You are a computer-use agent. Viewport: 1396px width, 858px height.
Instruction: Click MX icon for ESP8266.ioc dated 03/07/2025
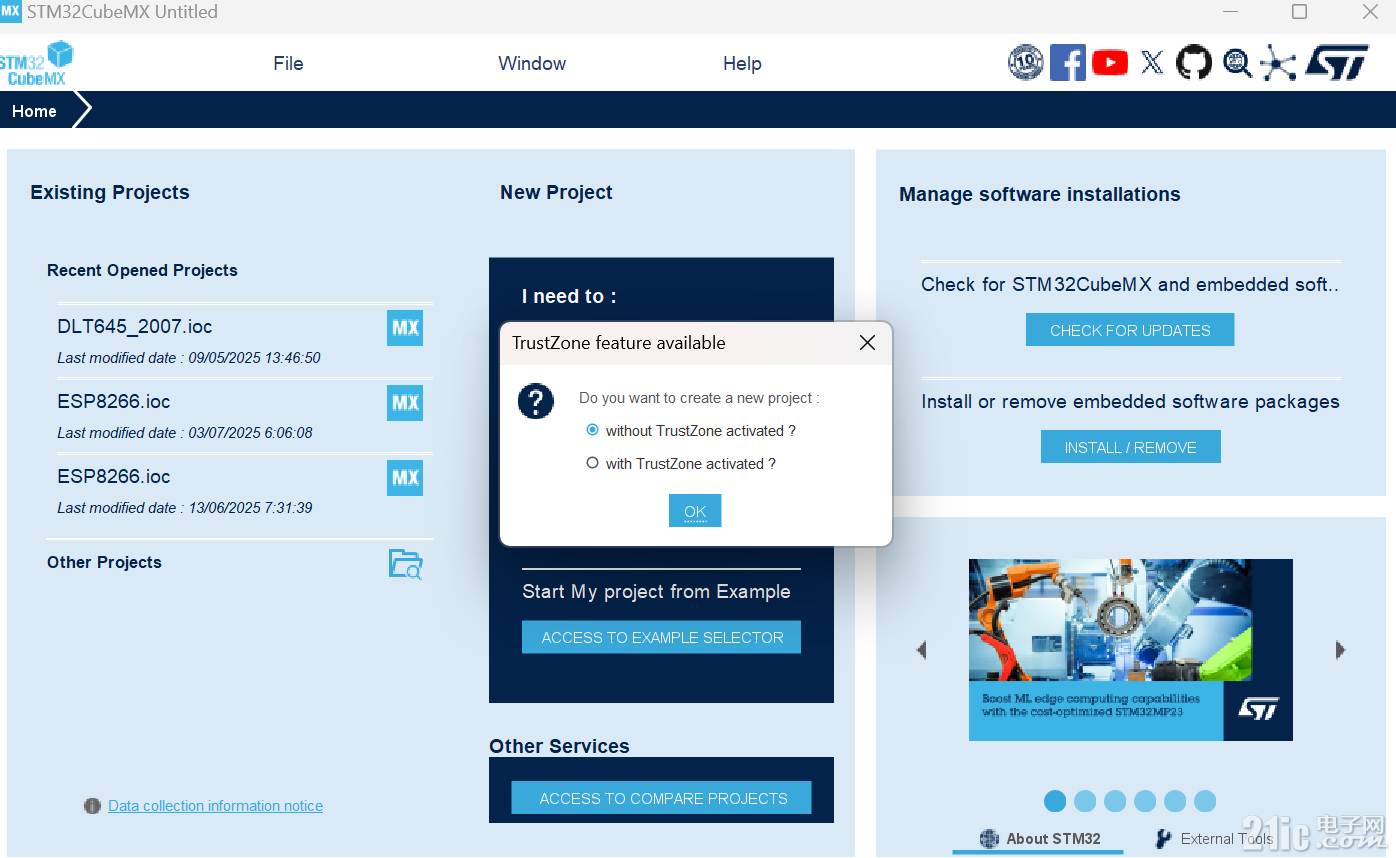point(405,403)
